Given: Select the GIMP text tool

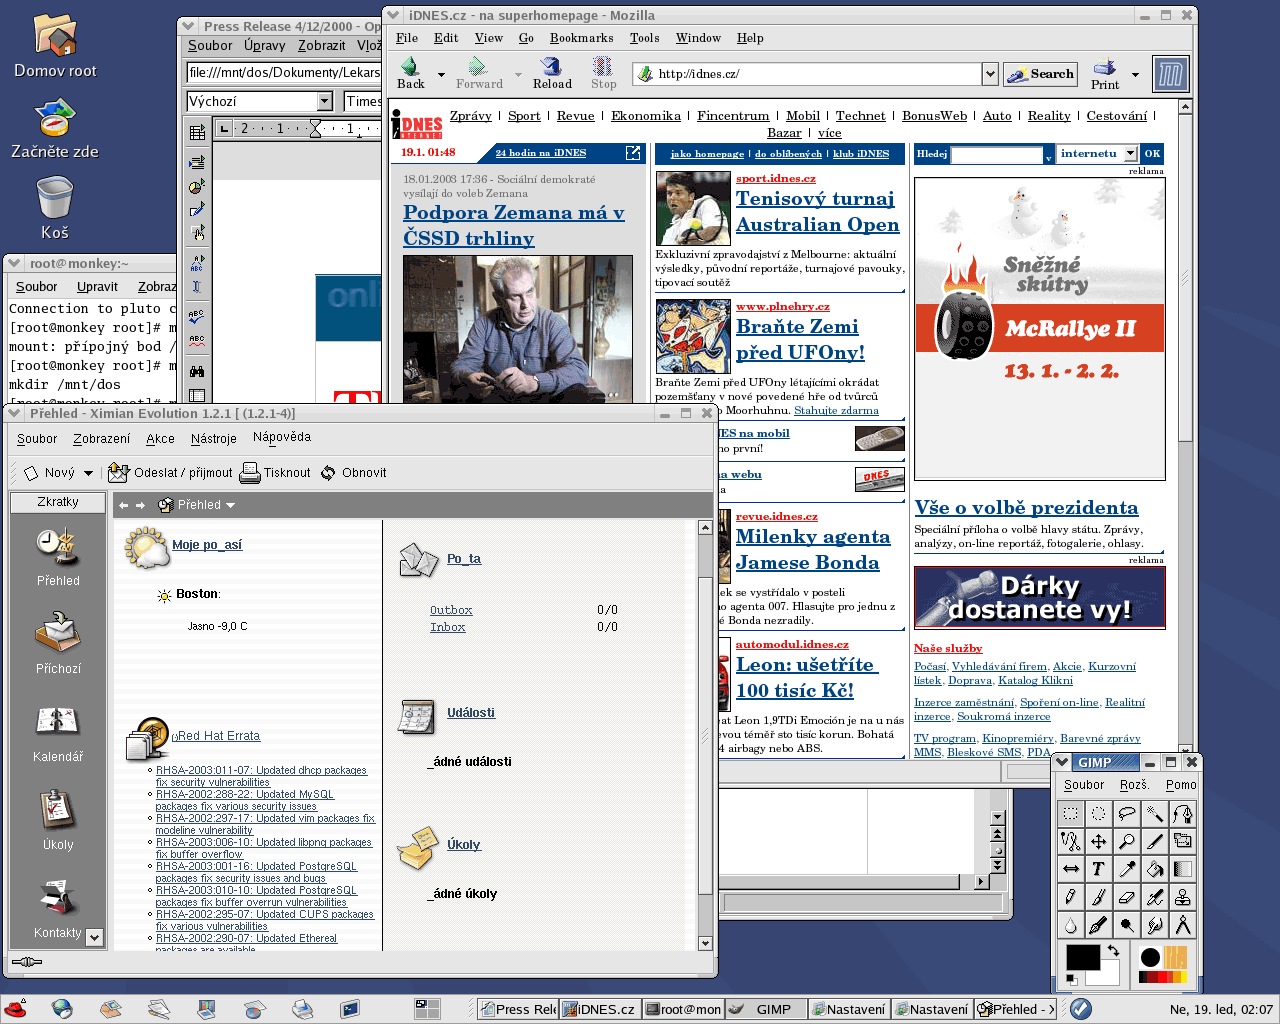Looking at the screenshot, I should [1099, 869].
